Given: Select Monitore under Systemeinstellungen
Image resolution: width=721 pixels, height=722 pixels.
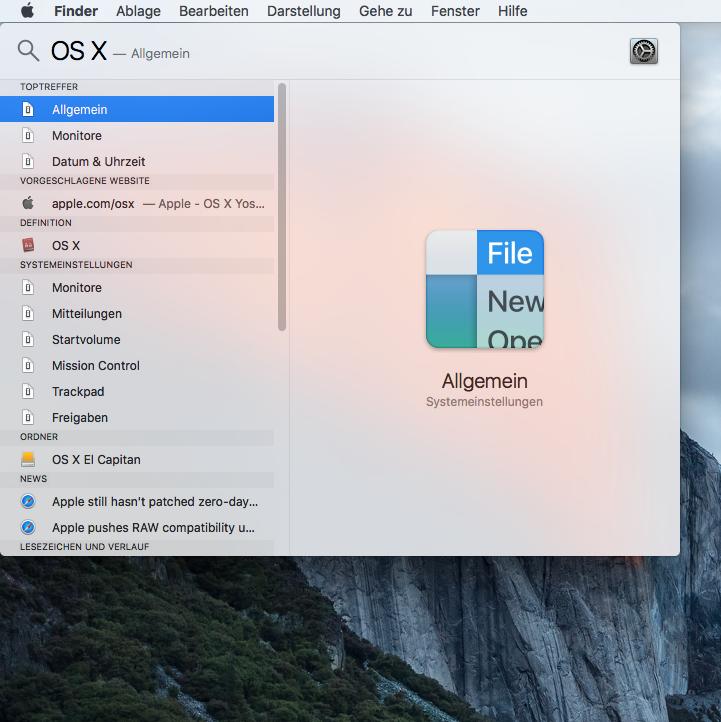Looking at the screenshot, I should click(137, 287).
